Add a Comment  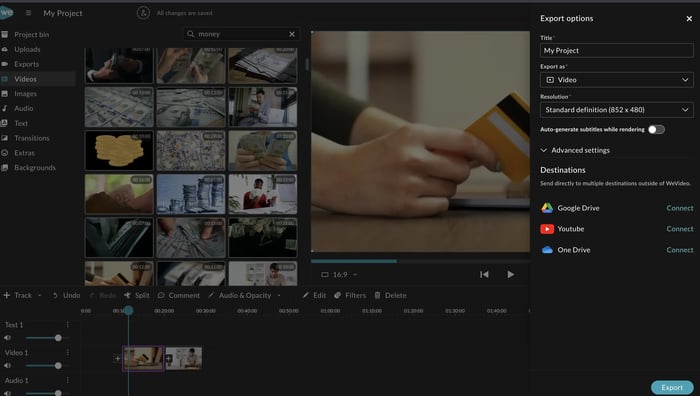pyautogui.click(x=179, y=295)
